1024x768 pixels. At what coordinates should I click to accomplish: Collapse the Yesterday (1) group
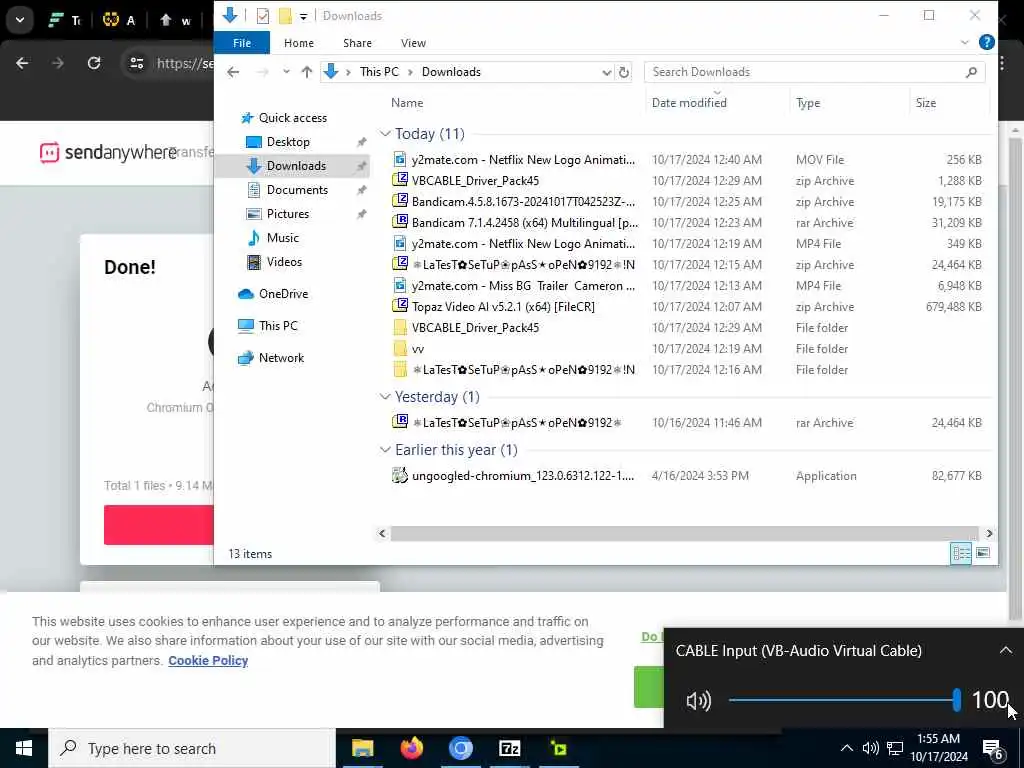[385, 397]
